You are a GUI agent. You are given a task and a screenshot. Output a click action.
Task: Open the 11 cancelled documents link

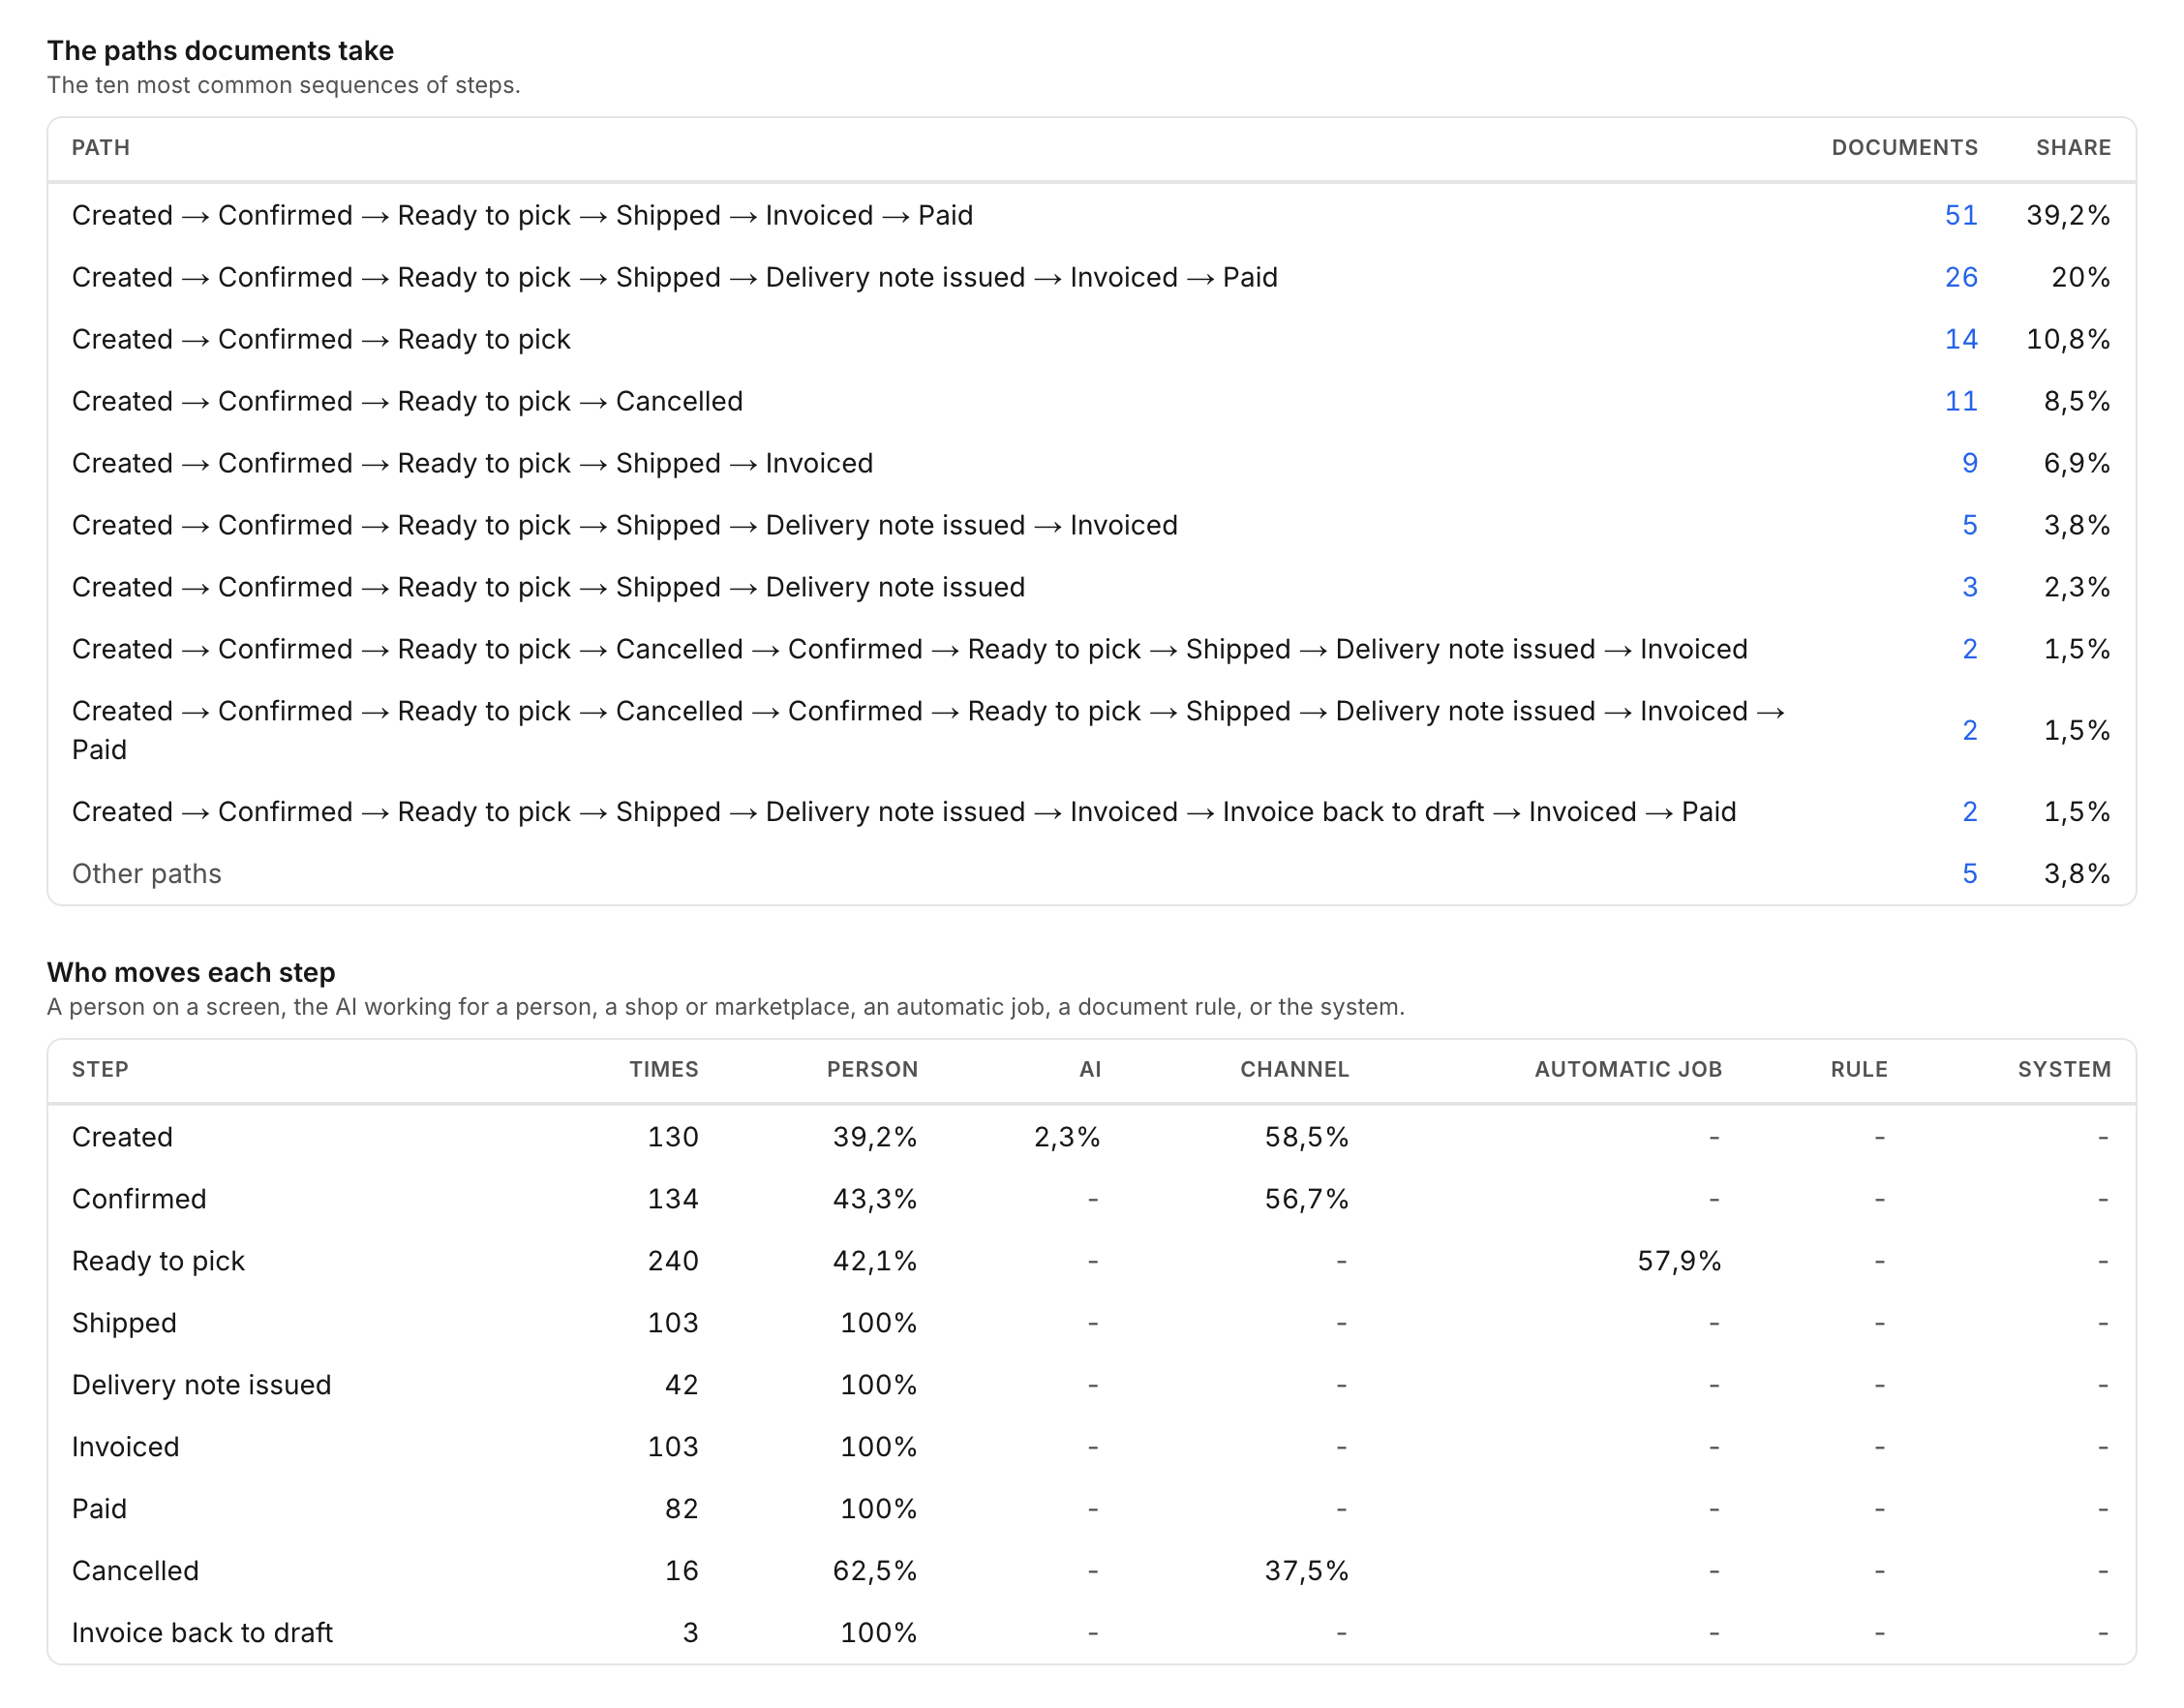click(x=1960, y=401)
